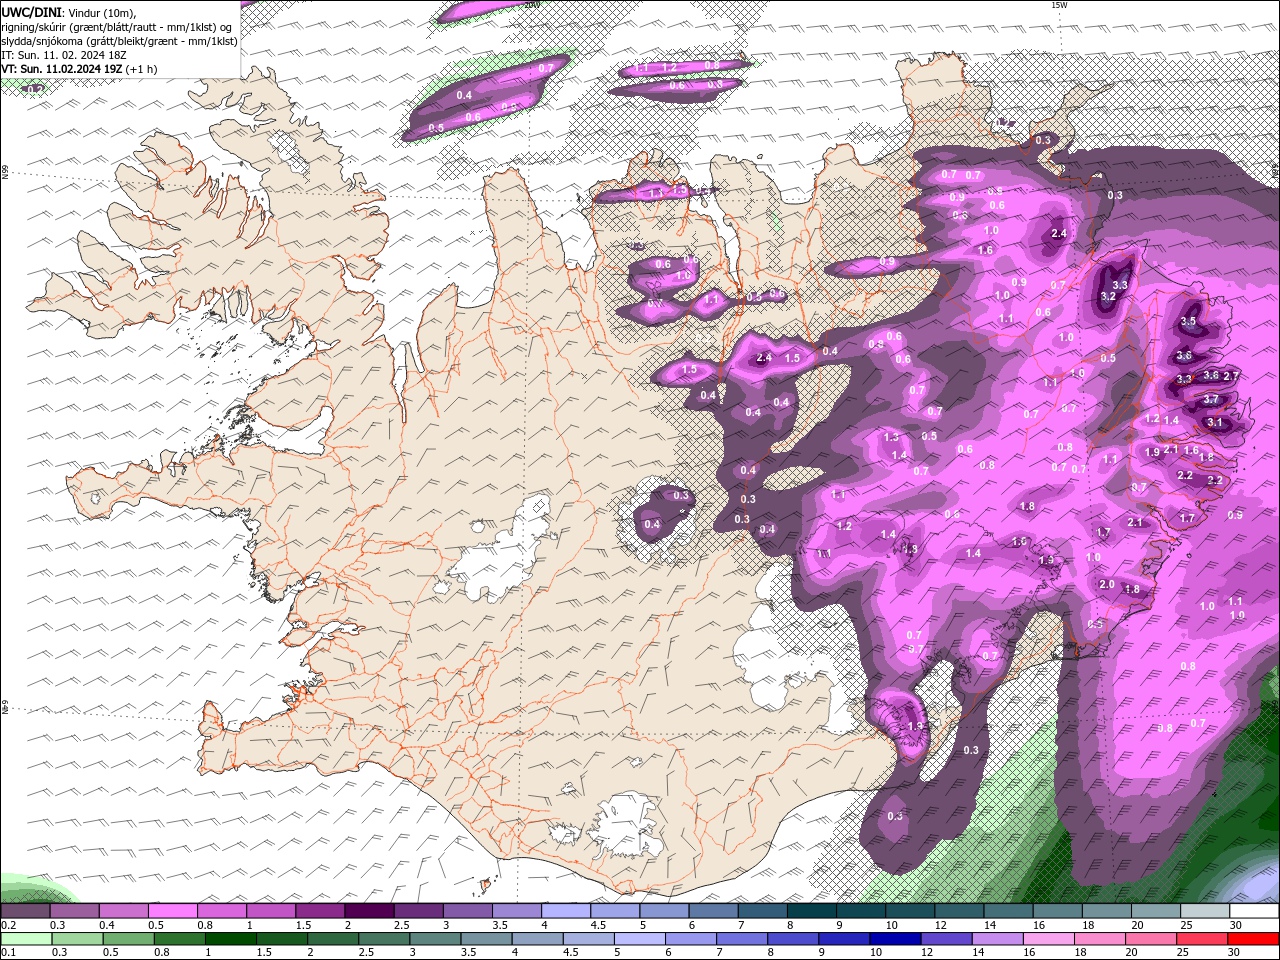Click the 2.0 precipitation value on the map

click(1107, 585)
